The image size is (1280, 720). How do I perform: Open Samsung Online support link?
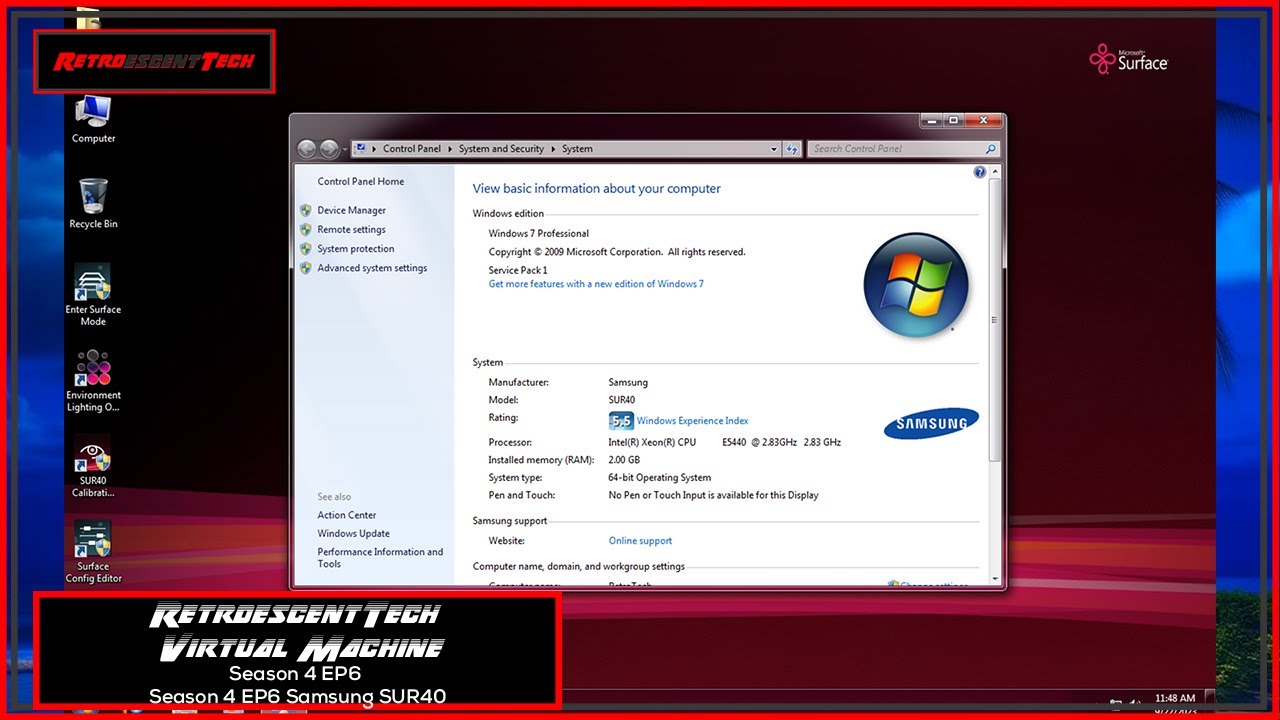(640, 541)
